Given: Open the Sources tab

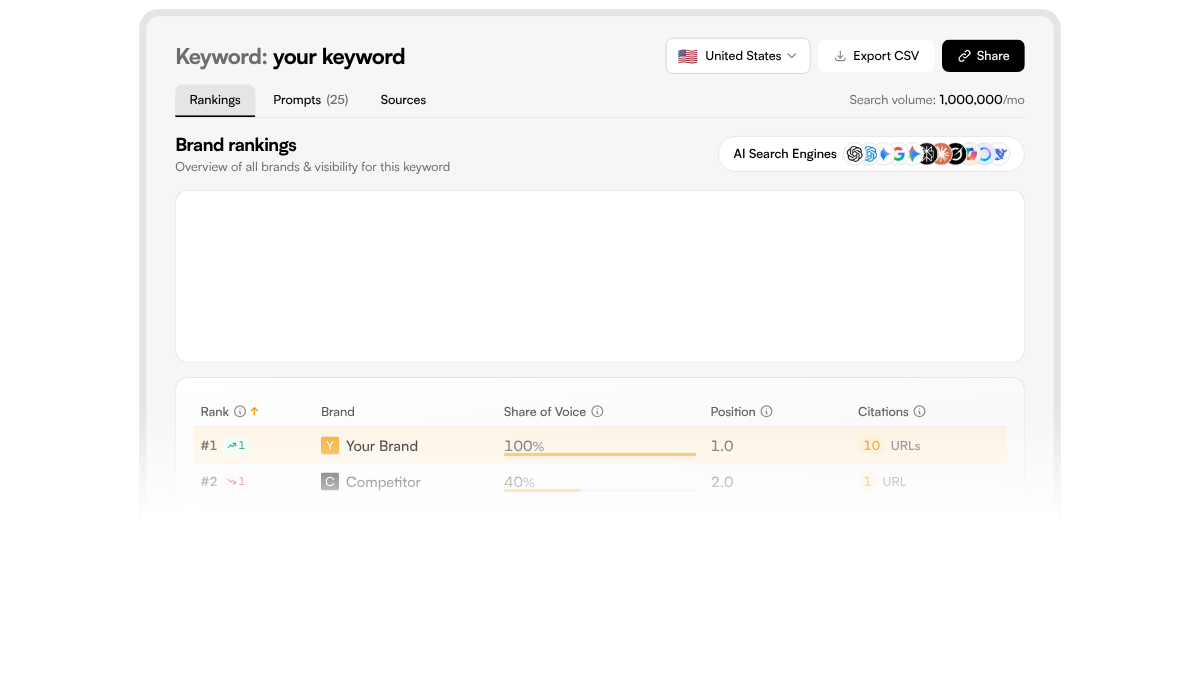Looking at the screenshot, I should coord(403,100).
